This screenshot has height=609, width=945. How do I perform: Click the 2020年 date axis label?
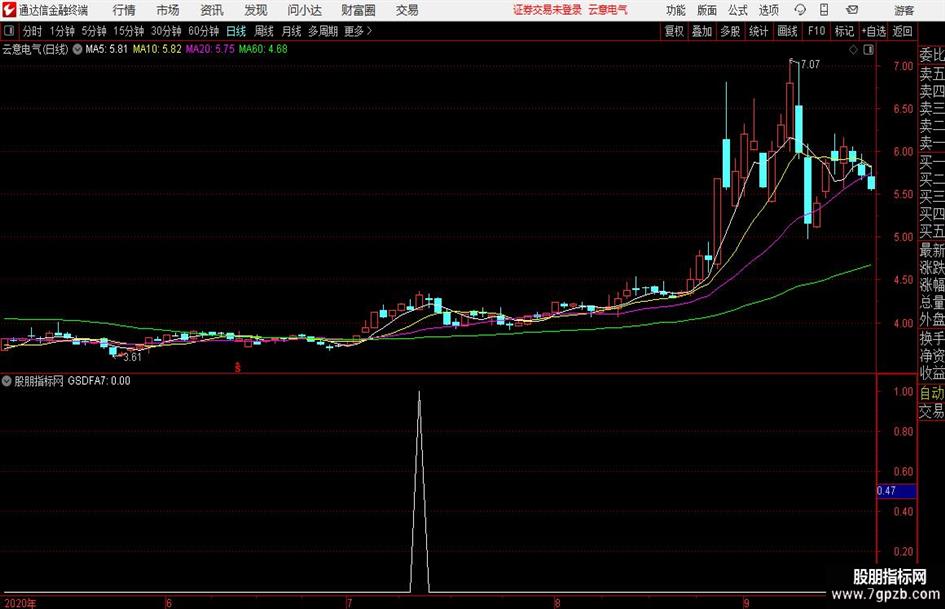click(x=20, y=603)
